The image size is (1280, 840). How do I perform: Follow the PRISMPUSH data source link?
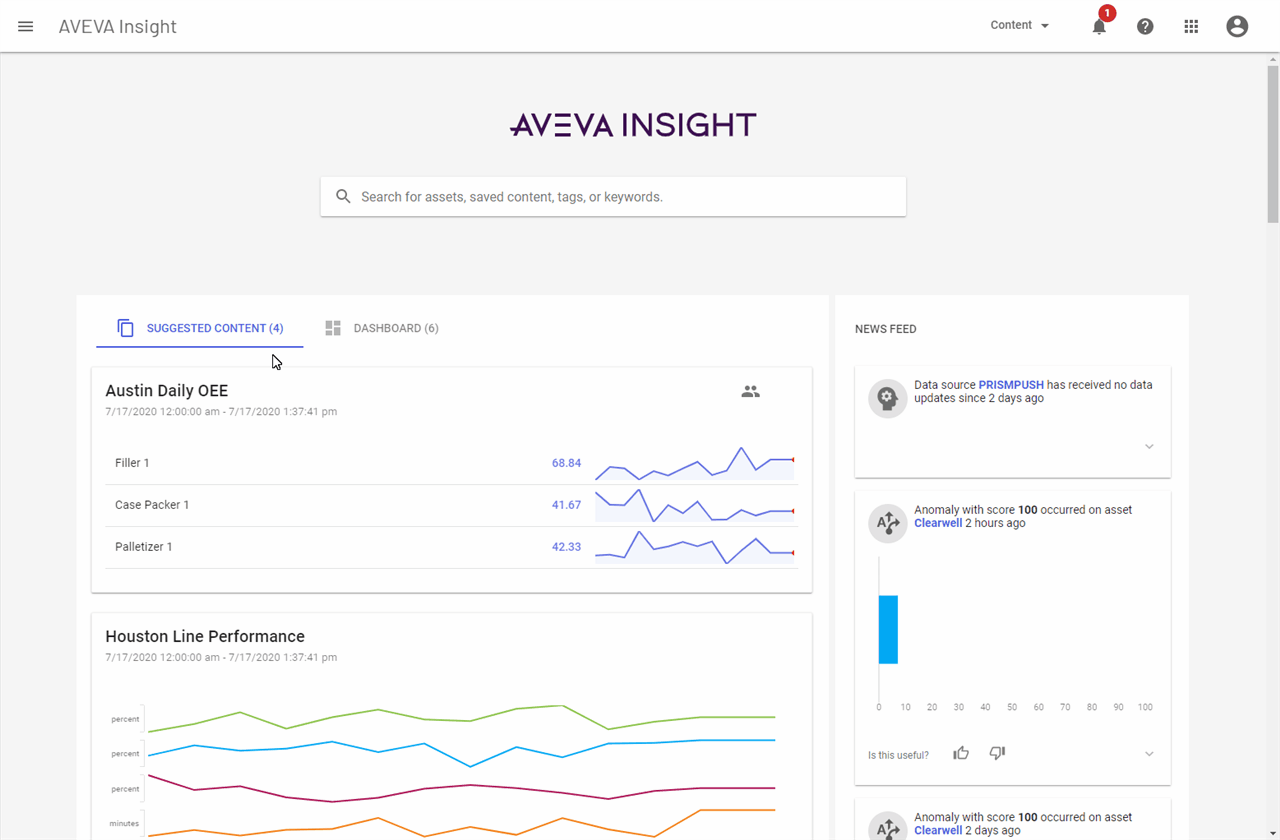pyautogui.click(x=1011, y=385)
